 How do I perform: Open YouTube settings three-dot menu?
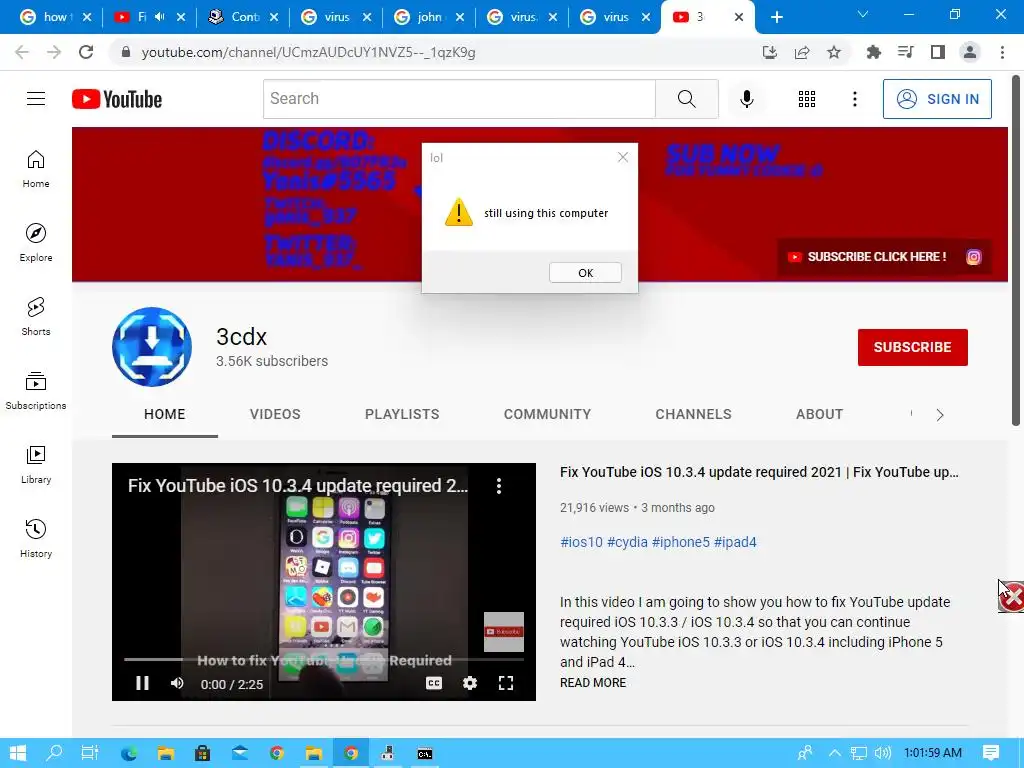[x=854, y=99]
